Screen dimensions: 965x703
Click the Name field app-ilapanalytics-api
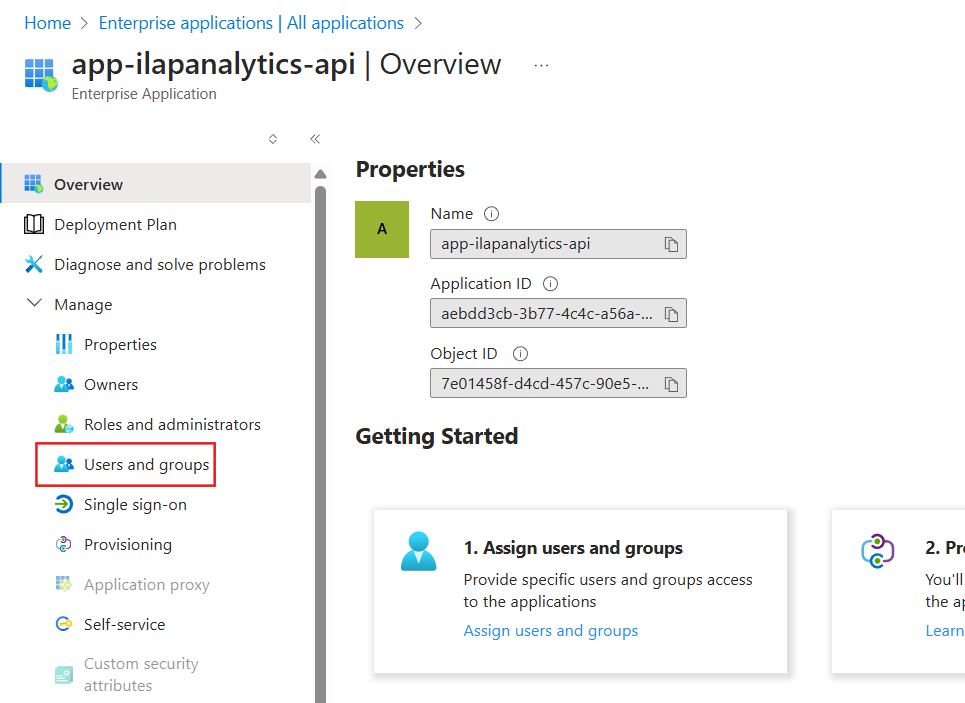point(558,244)
